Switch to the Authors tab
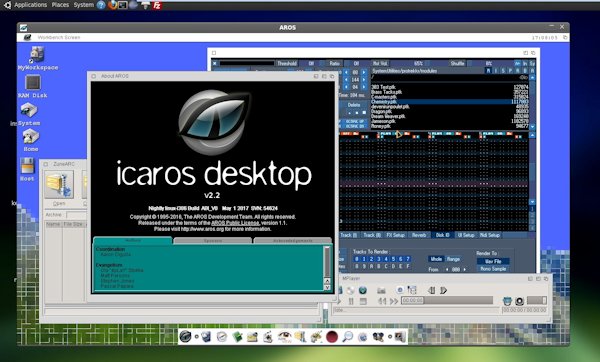 (x=133, y=240)
